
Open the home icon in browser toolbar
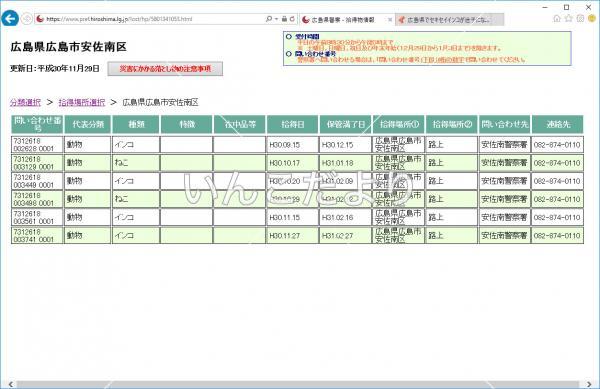[x=557, y=18]
